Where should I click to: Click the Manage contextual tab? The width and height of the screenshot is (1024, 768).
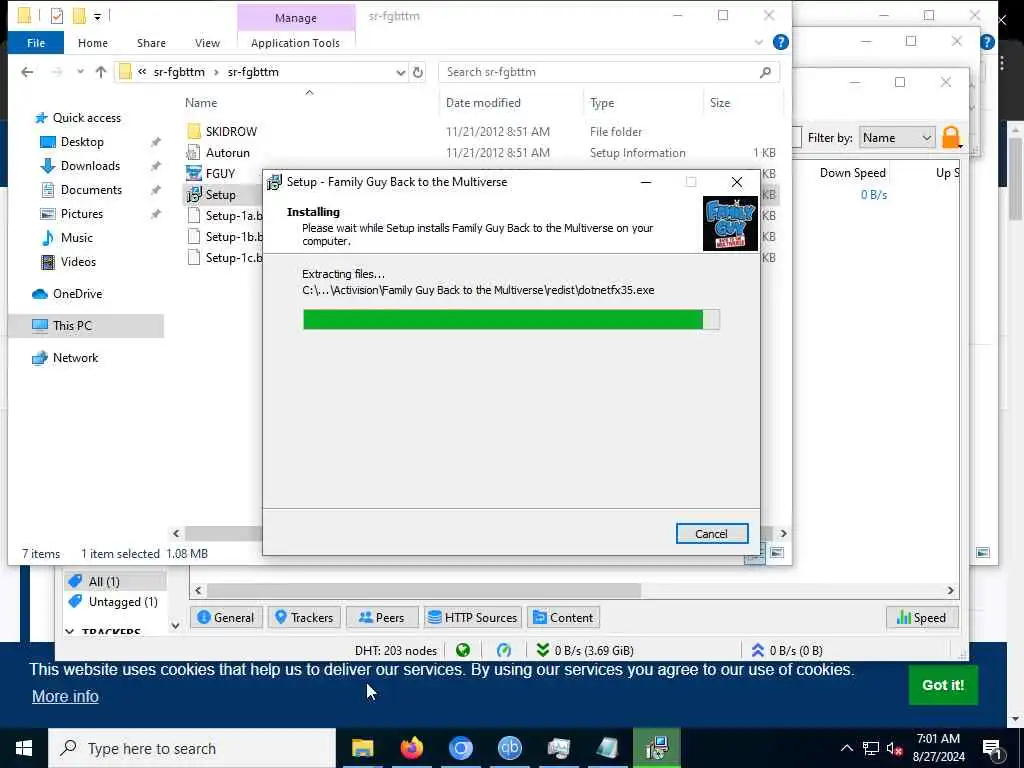pos(296,18)
